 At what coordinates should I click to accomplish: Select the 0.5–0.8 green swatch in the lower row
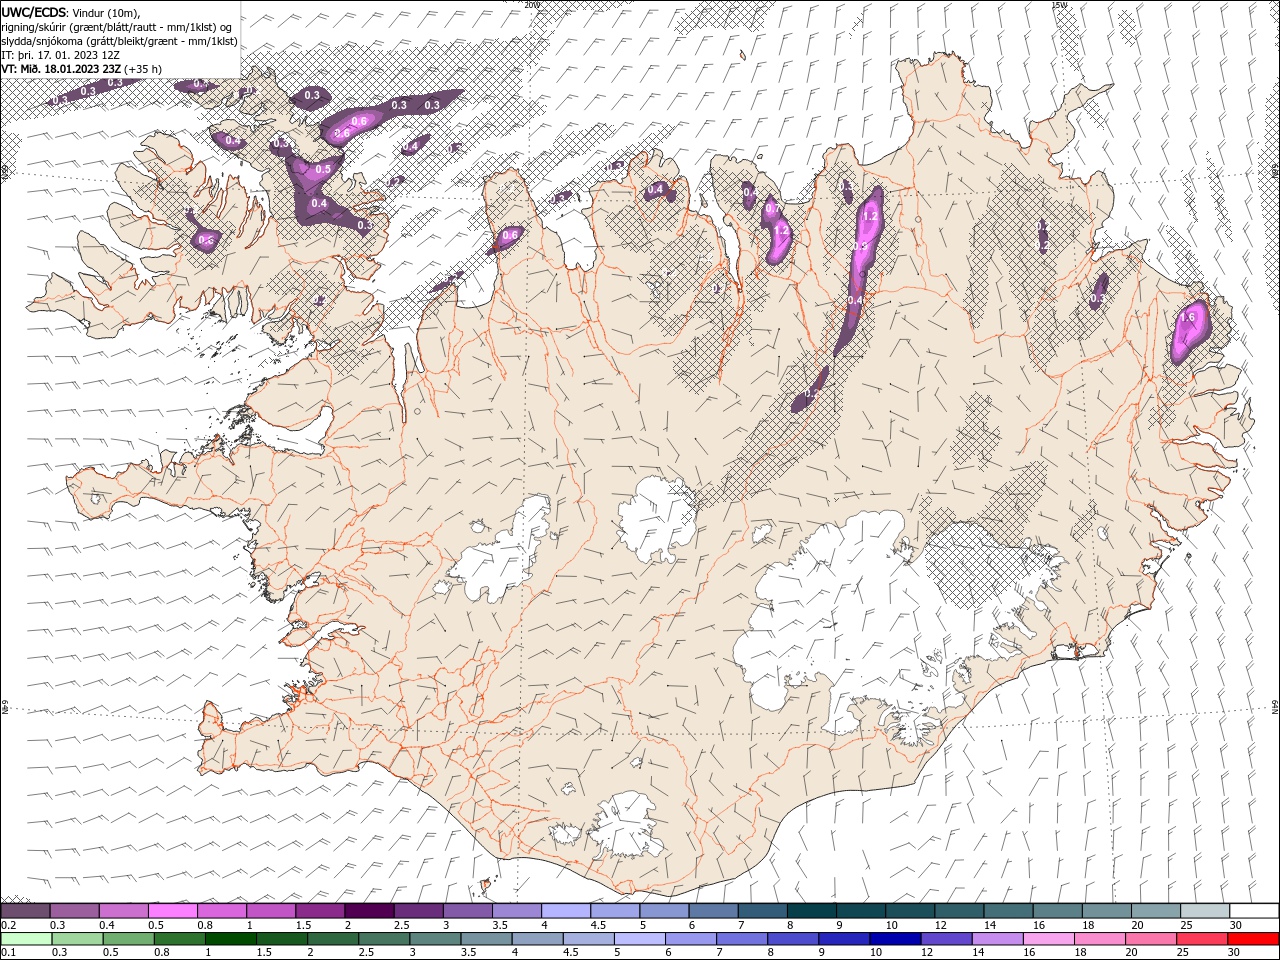click(128, 939)
